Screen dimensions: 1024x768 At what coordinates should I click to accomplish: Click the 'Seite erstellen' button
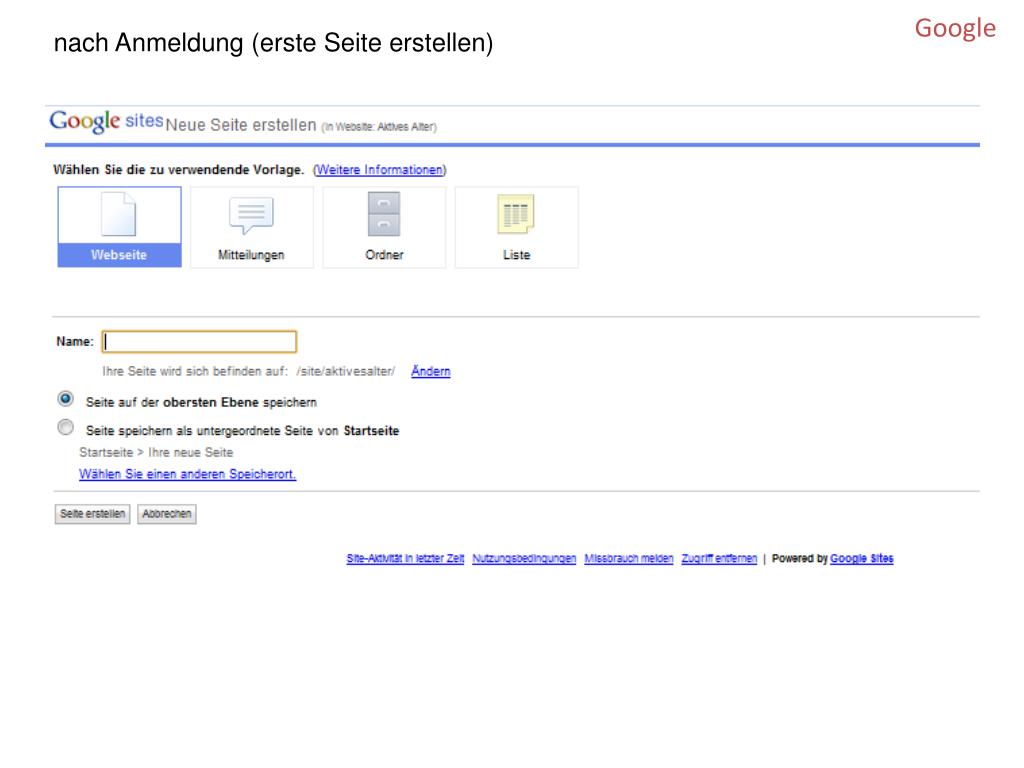92,514
